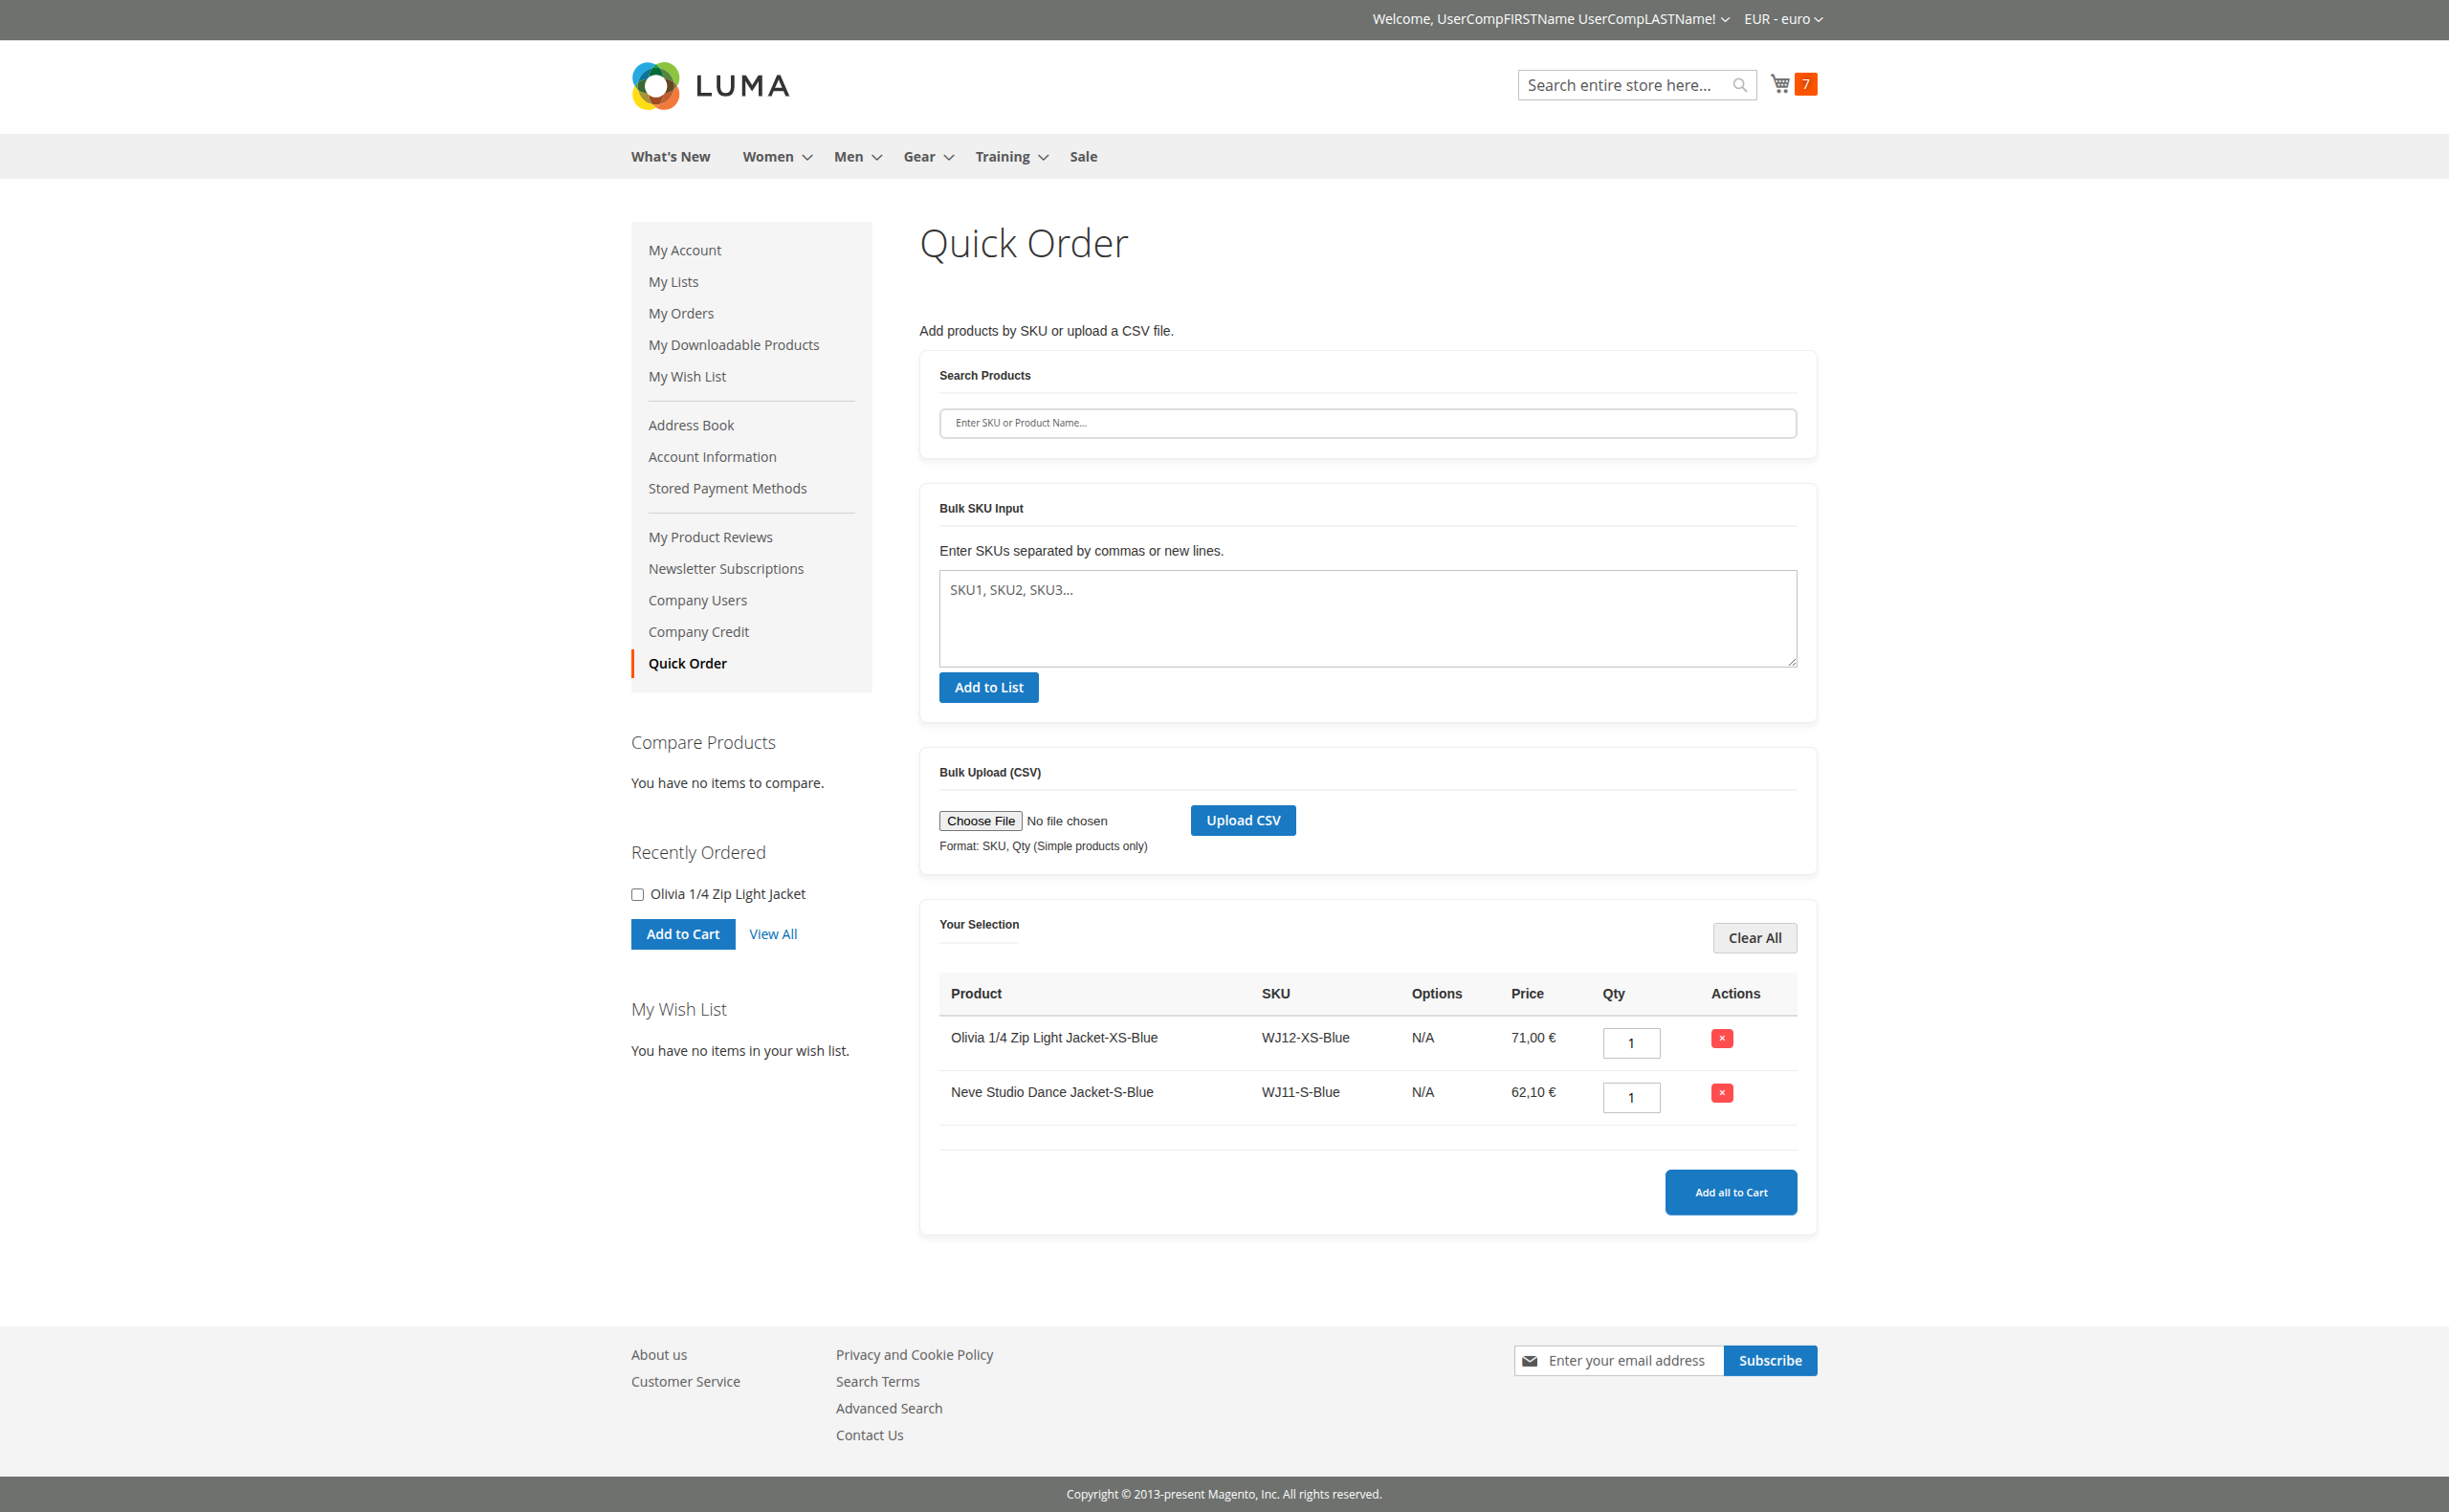Check the Olivia 1/4 Zip Light Jacket checkbox

(x=637, y=895)
